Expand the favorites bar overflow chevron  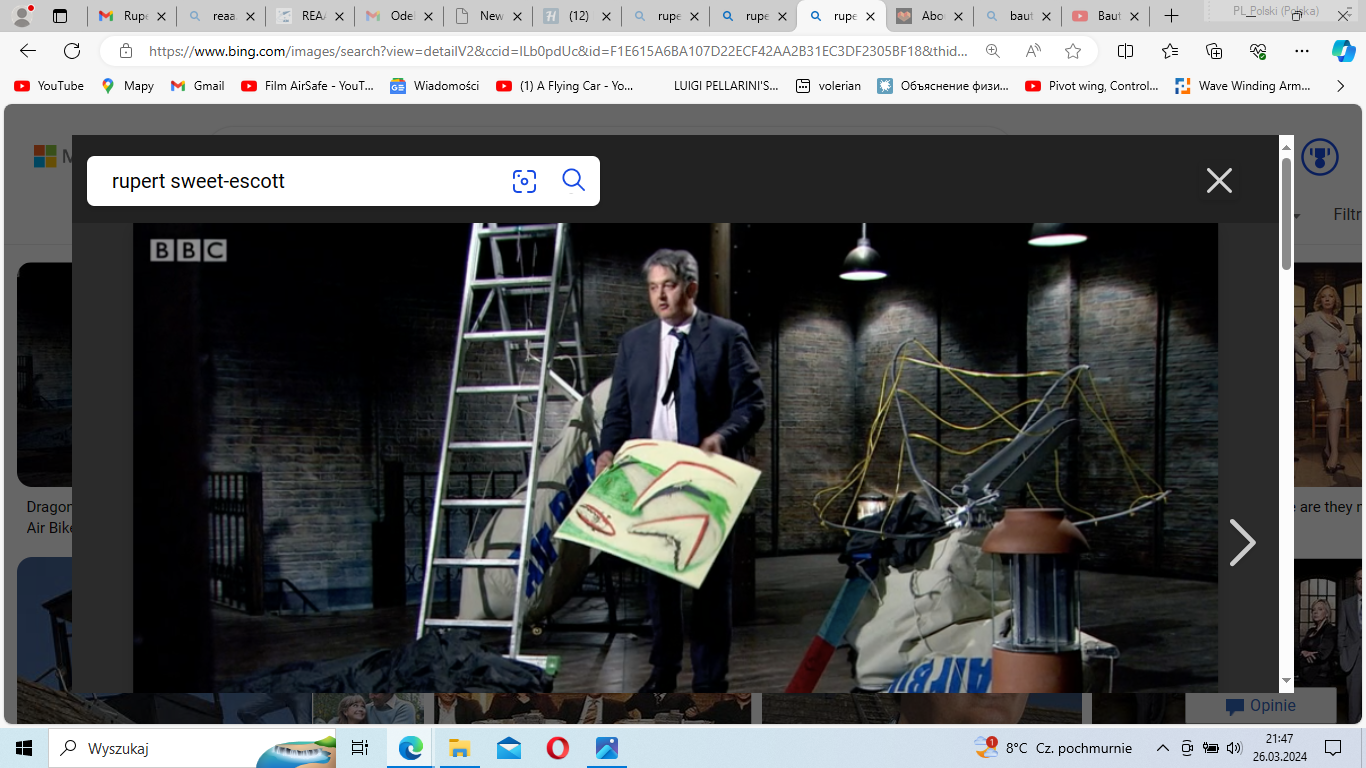(1340, 86)
